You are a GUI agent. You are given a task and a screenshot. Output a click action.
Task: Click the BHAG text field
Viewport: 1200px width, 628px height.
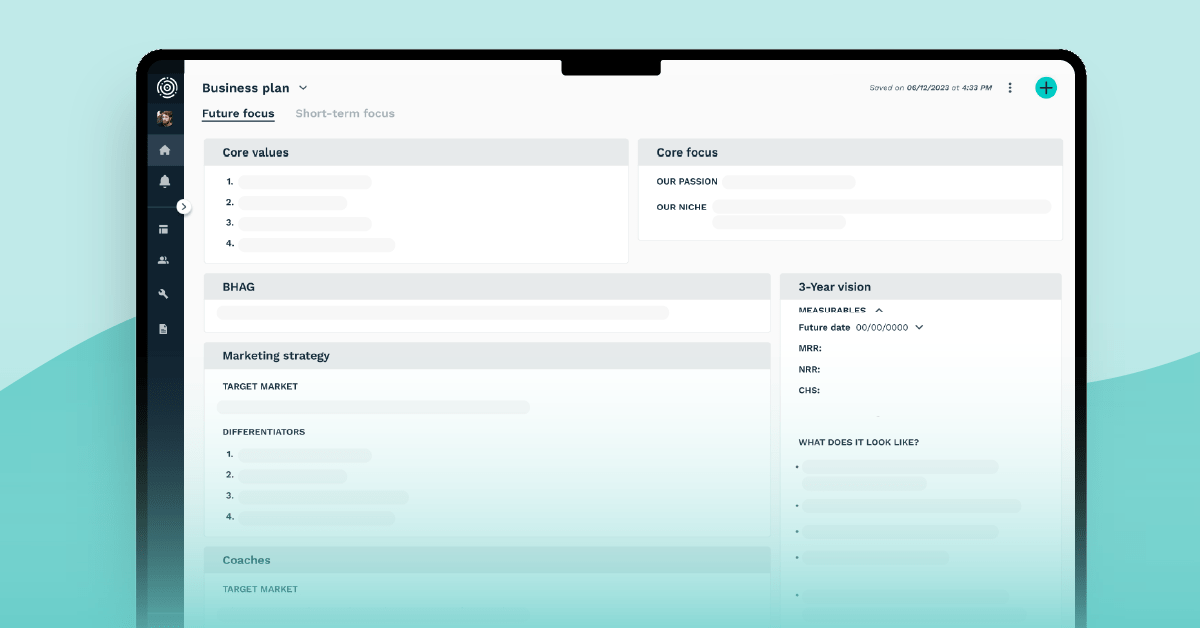pyautogui.click(x=442, y=313)
